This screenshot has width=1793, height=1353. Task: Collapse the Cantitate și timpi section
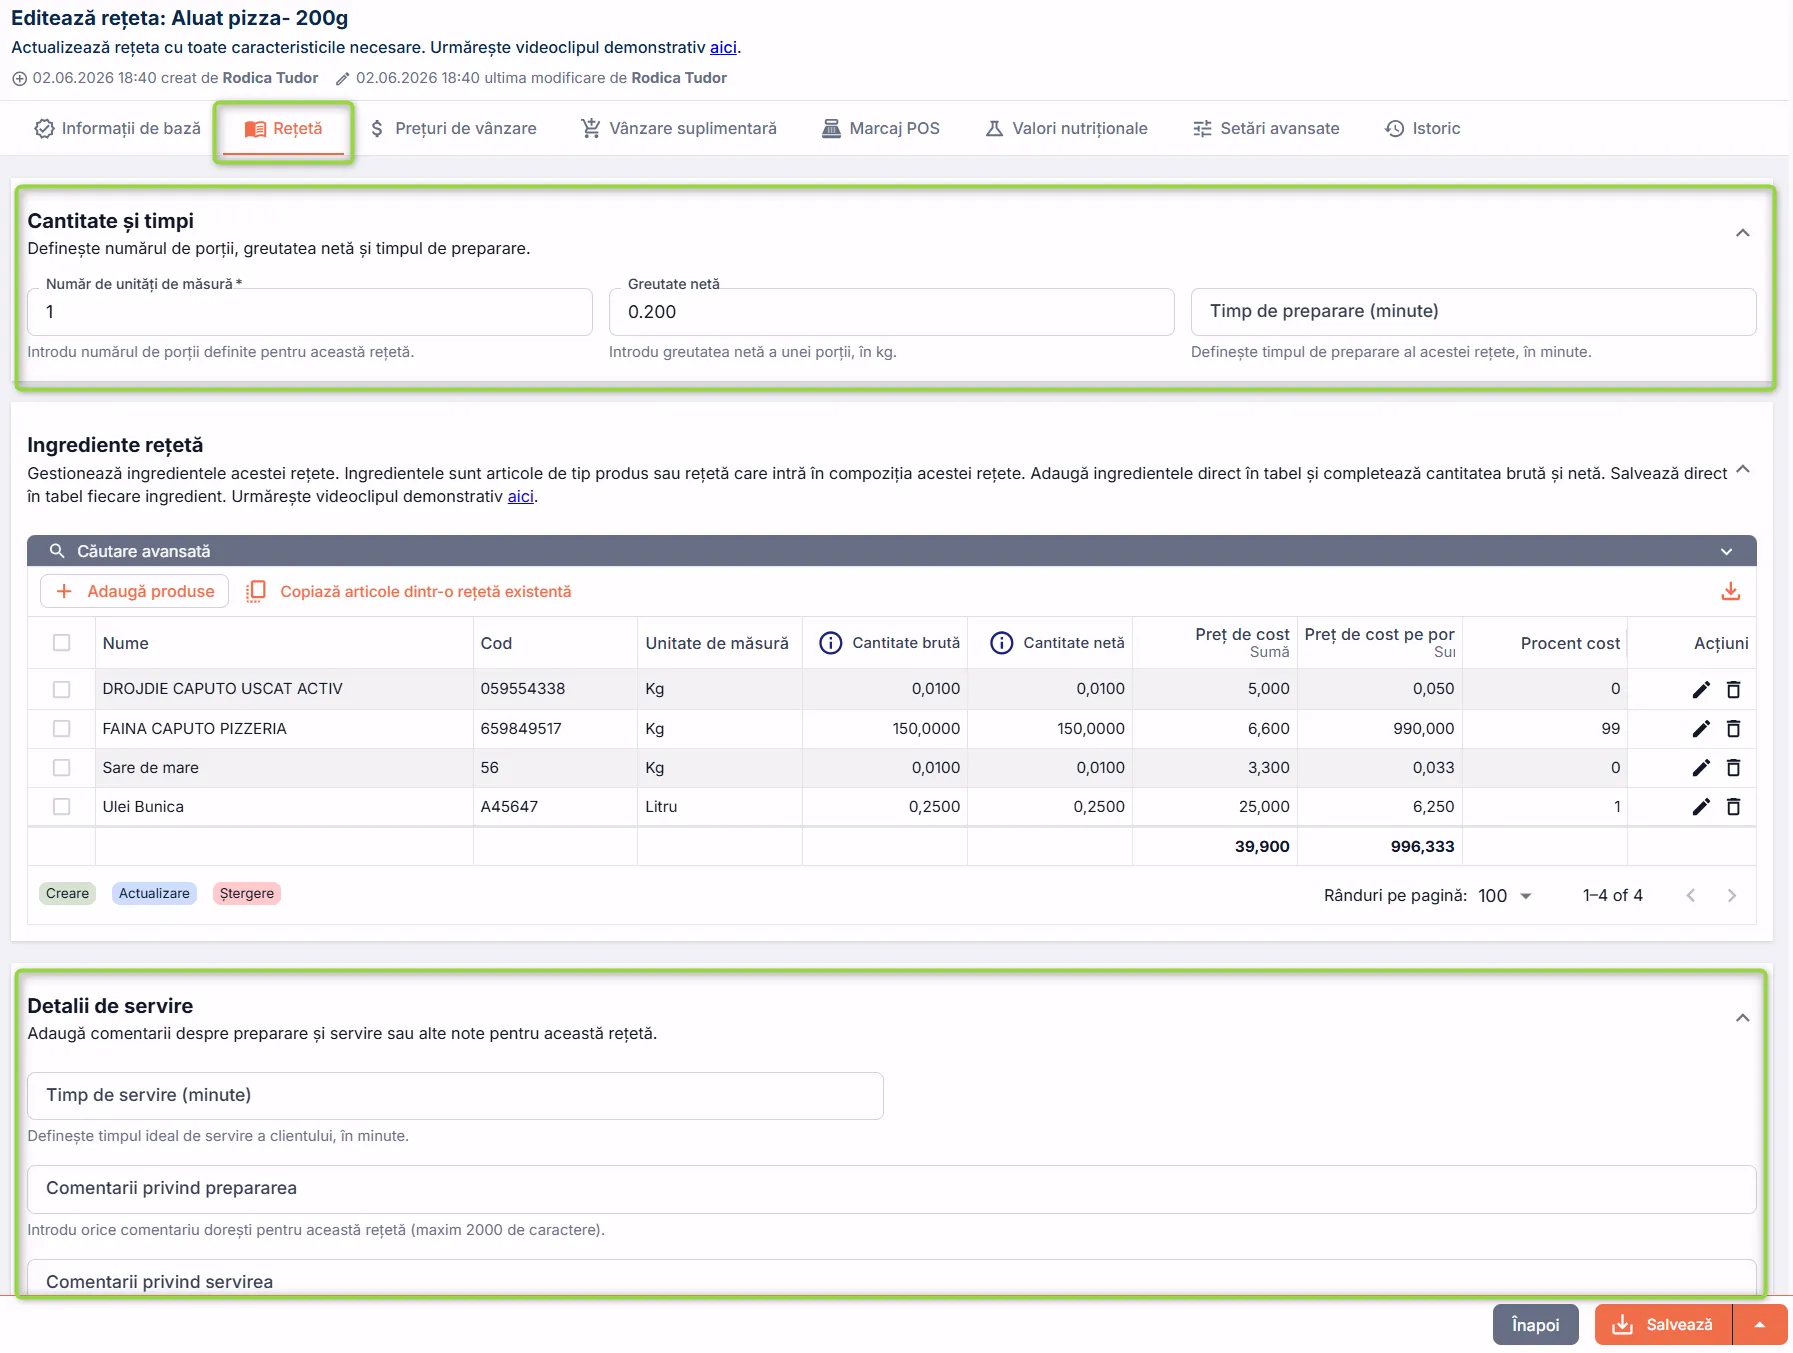click(1743, 233)
